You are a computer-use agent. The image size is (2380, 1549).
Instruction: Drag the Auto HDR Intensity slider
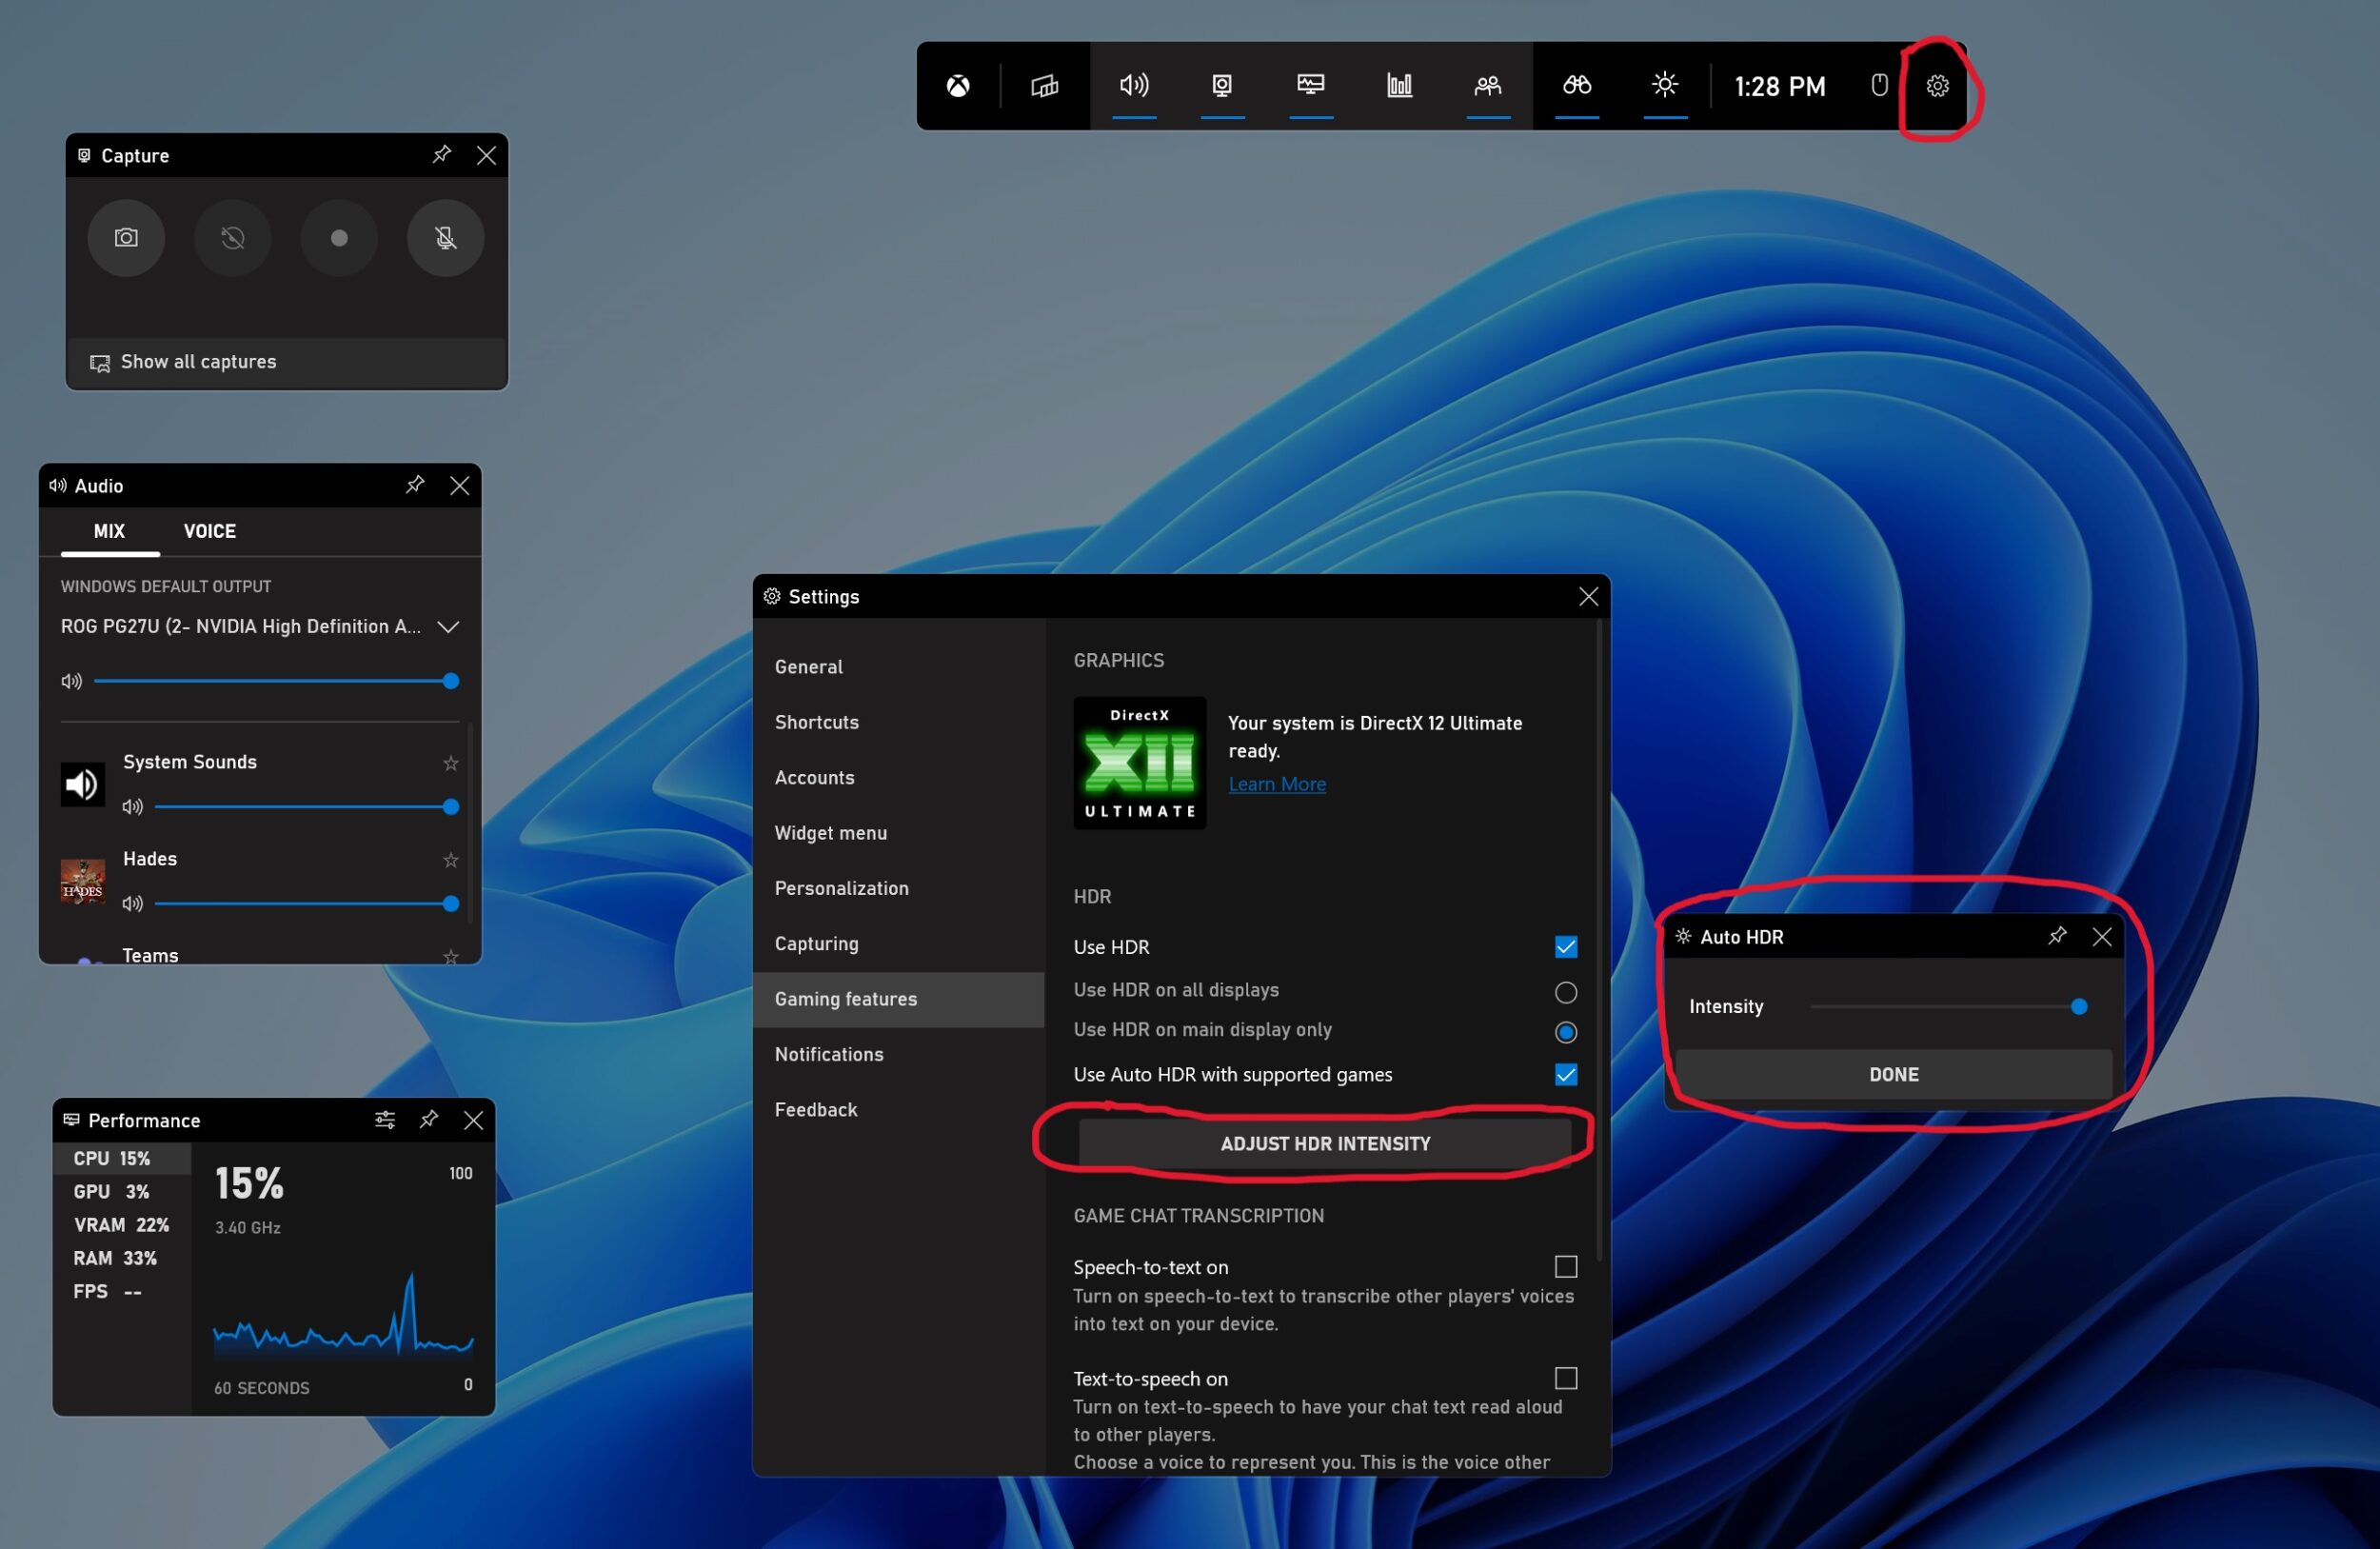tap(2078, 1004)
